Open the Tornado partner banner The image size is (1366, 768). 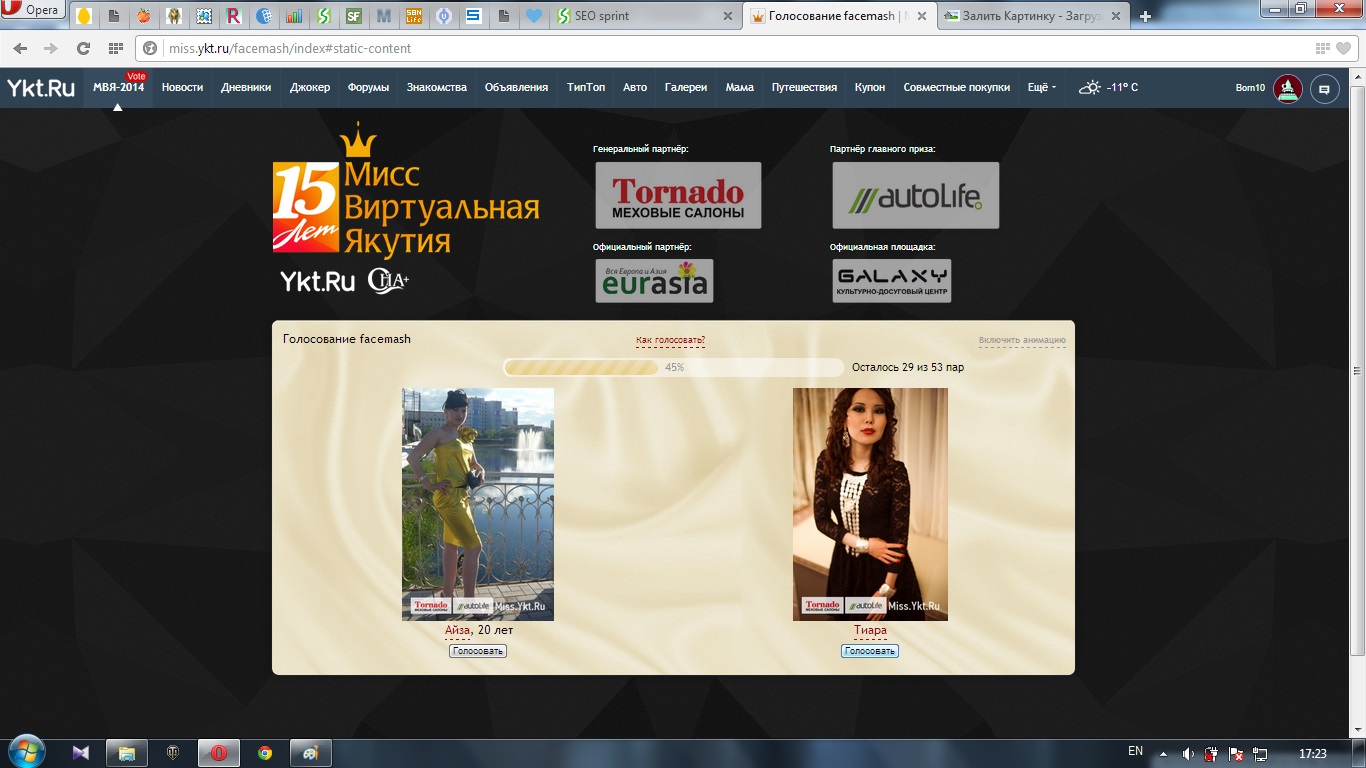pyautogui.click(x=678, y=195)
